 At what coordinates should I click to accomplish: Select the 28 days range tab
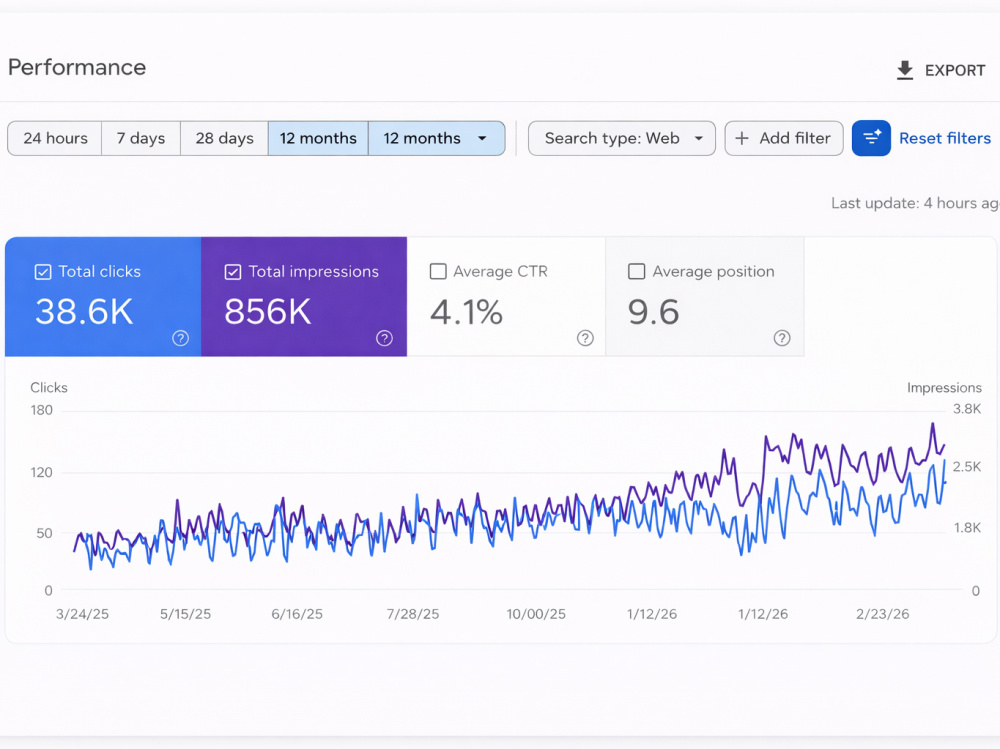pos(224,138)
